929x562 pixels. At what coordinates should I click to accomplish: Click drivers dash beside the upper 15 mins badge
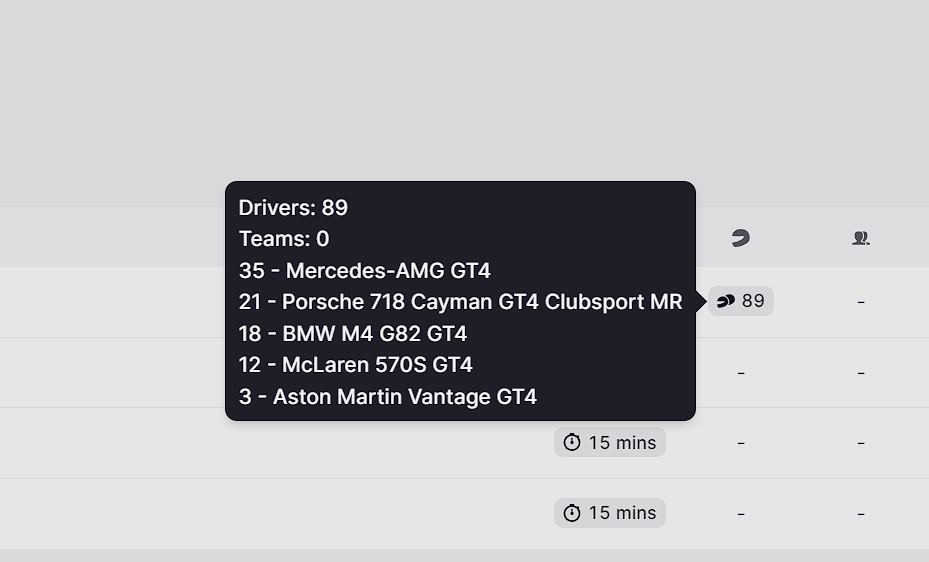(x=741, y=443)
